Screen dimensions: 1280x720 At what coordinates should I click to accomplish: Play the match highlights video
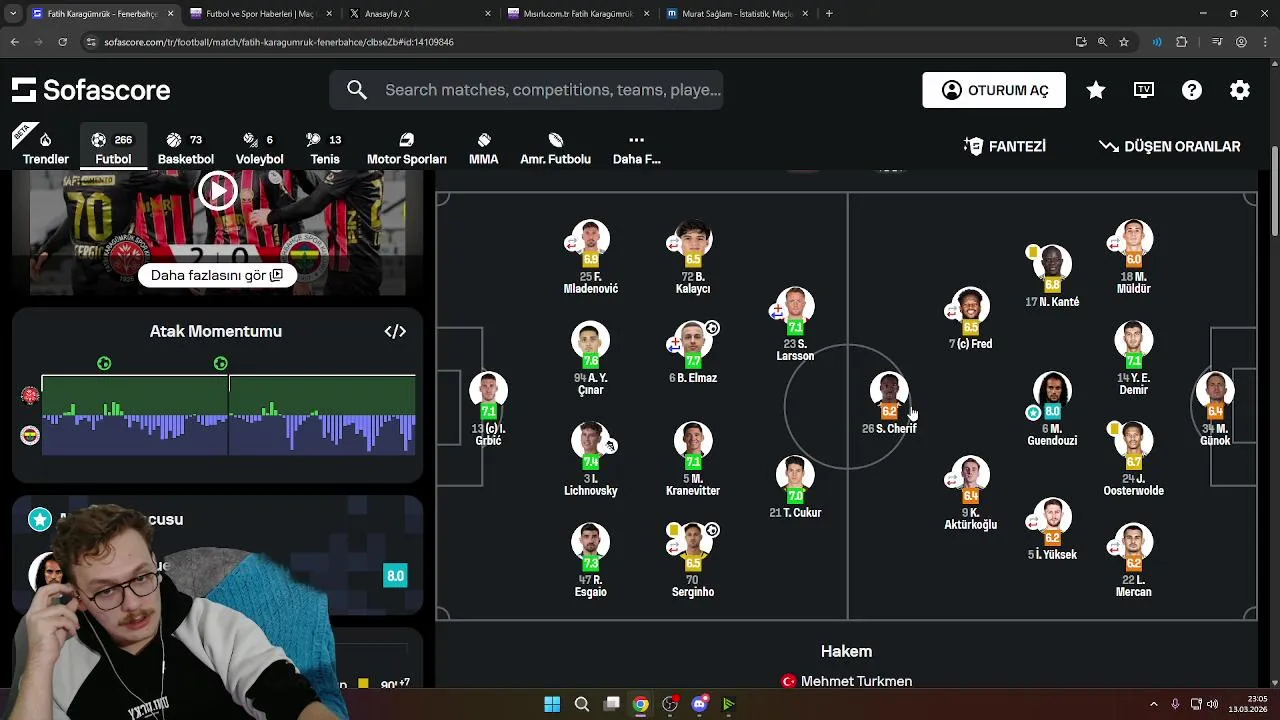pos(217,191)
